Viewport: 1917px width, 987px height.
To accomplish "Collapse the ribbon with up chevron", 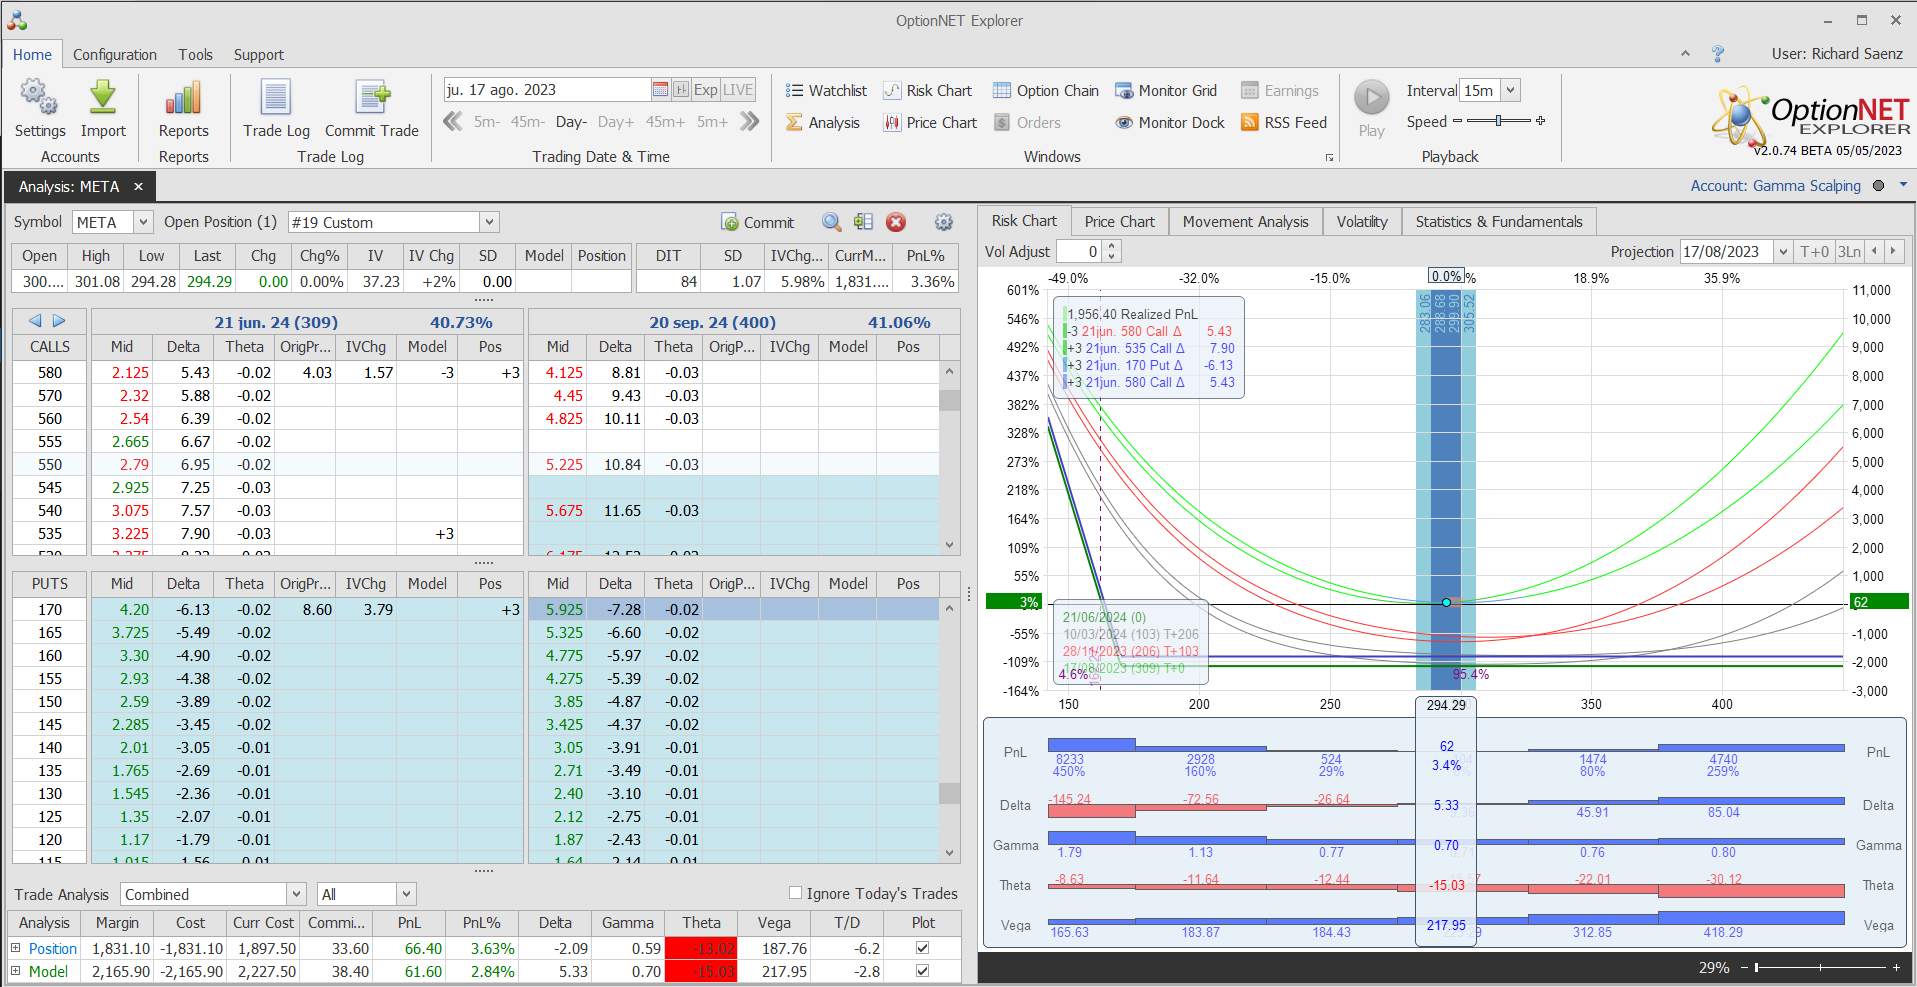I will [x=1685, y=54].
